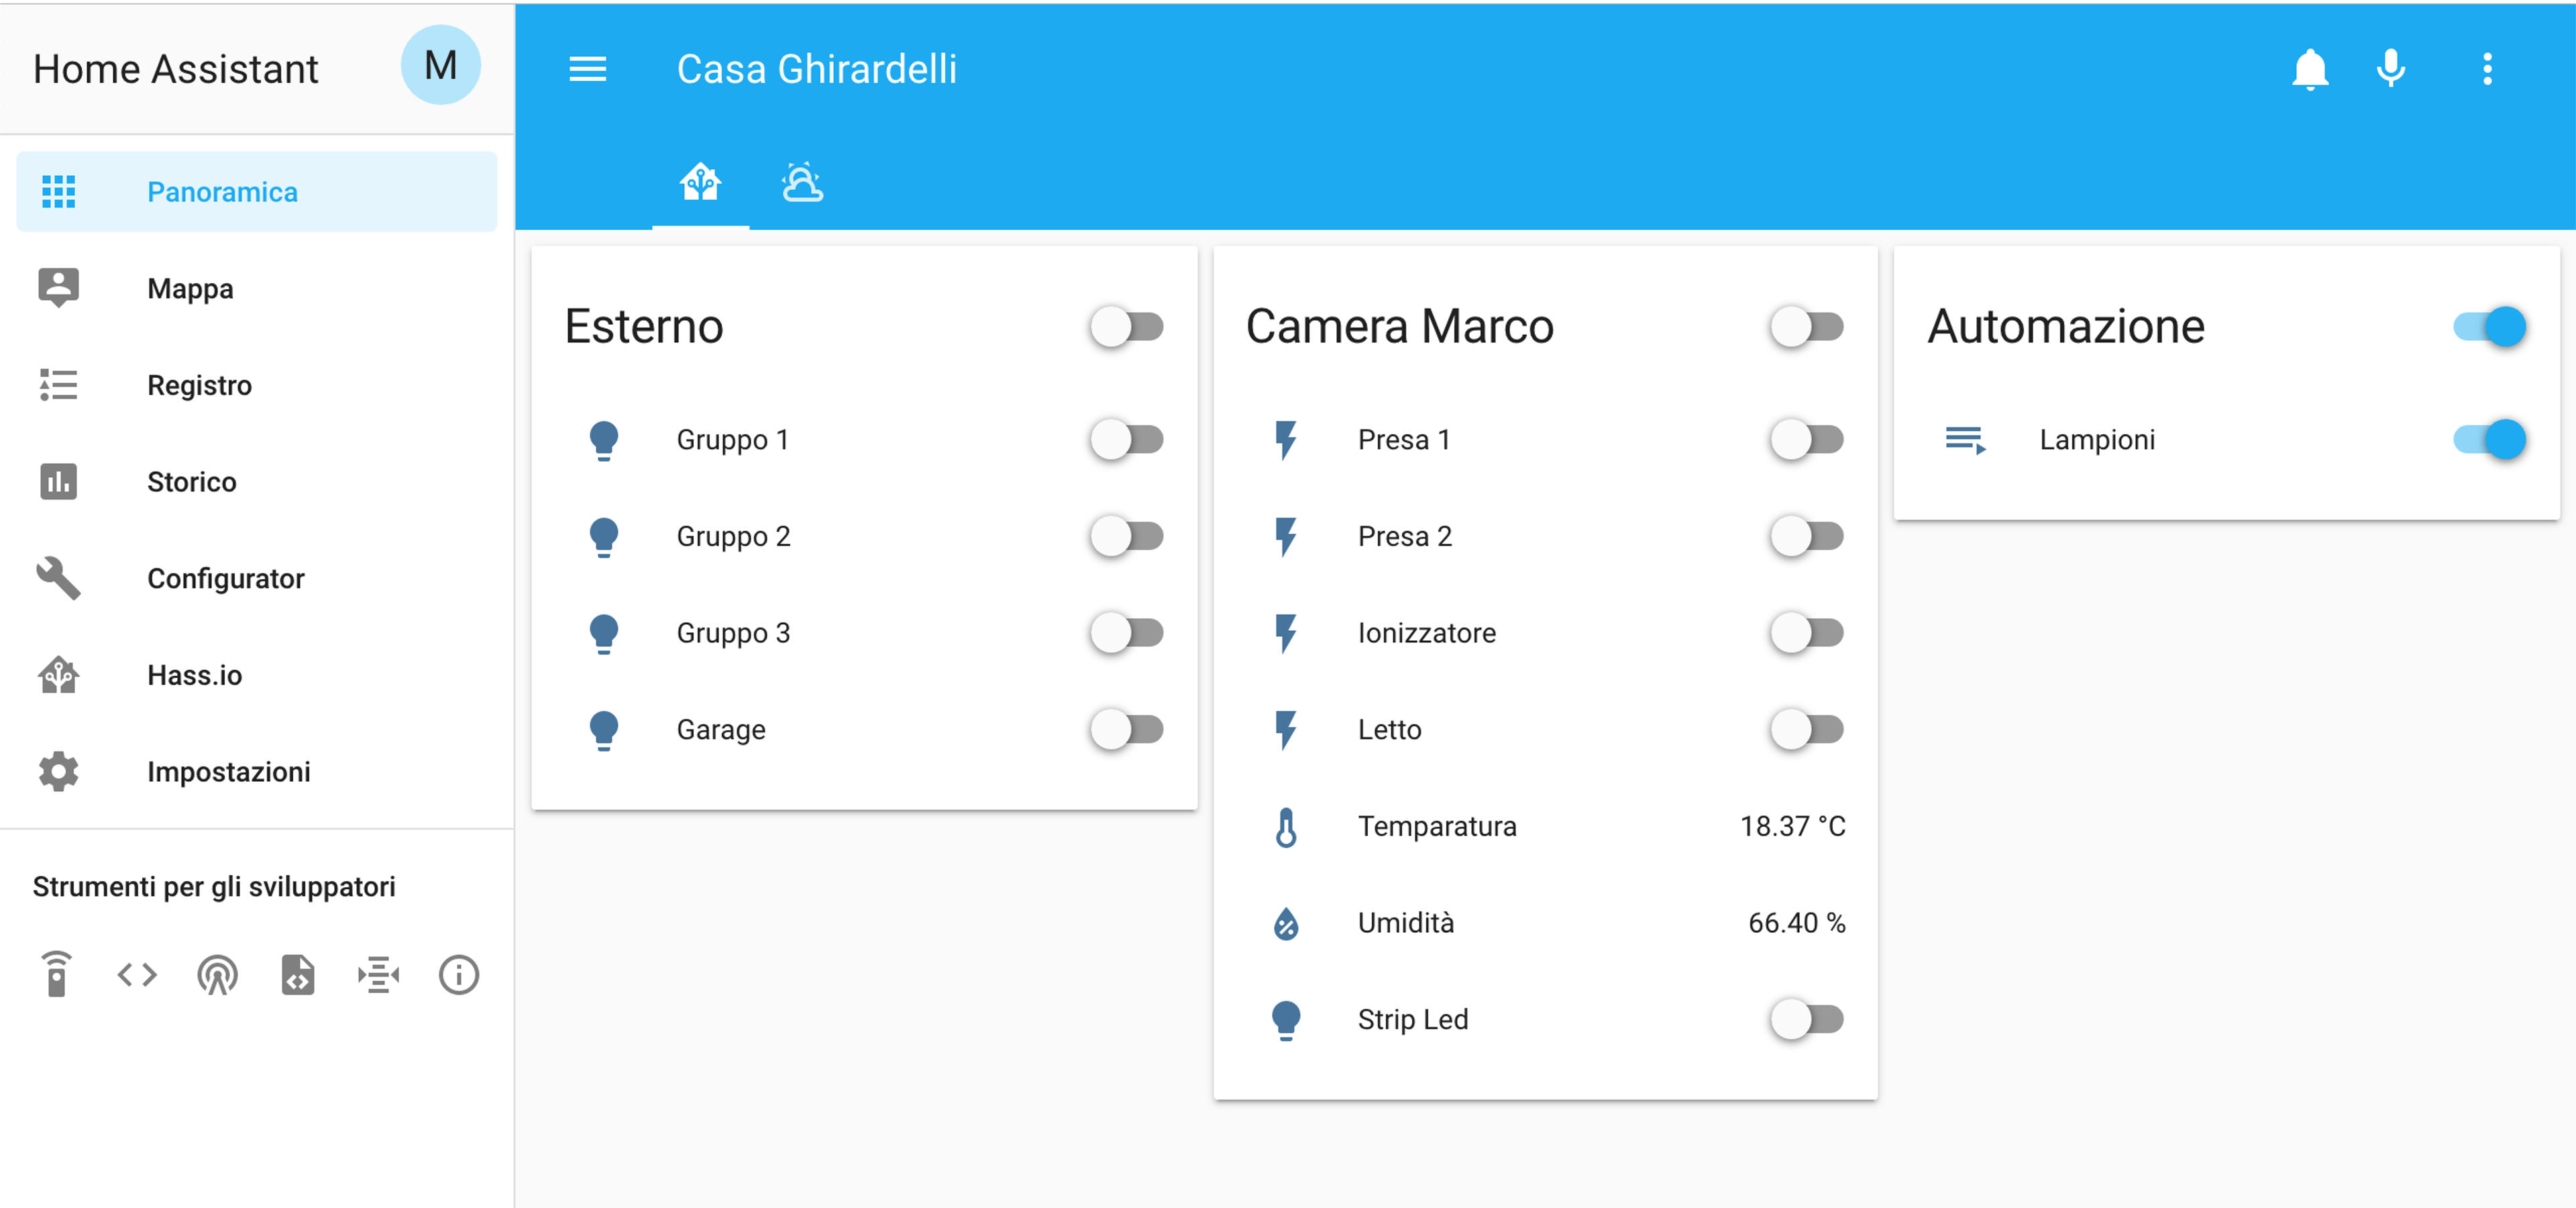Open the Services developer tool (remote icon)
Image resolution: width=2576 pixels, height=1208 pixels.
tap(57, 974)
